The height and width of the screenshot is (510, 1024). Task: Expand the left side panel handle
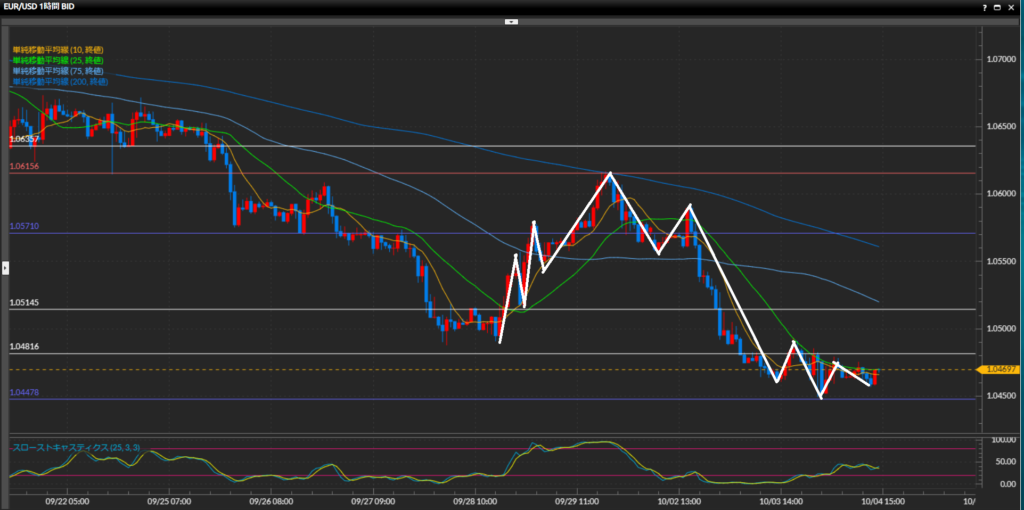[4, 267]
